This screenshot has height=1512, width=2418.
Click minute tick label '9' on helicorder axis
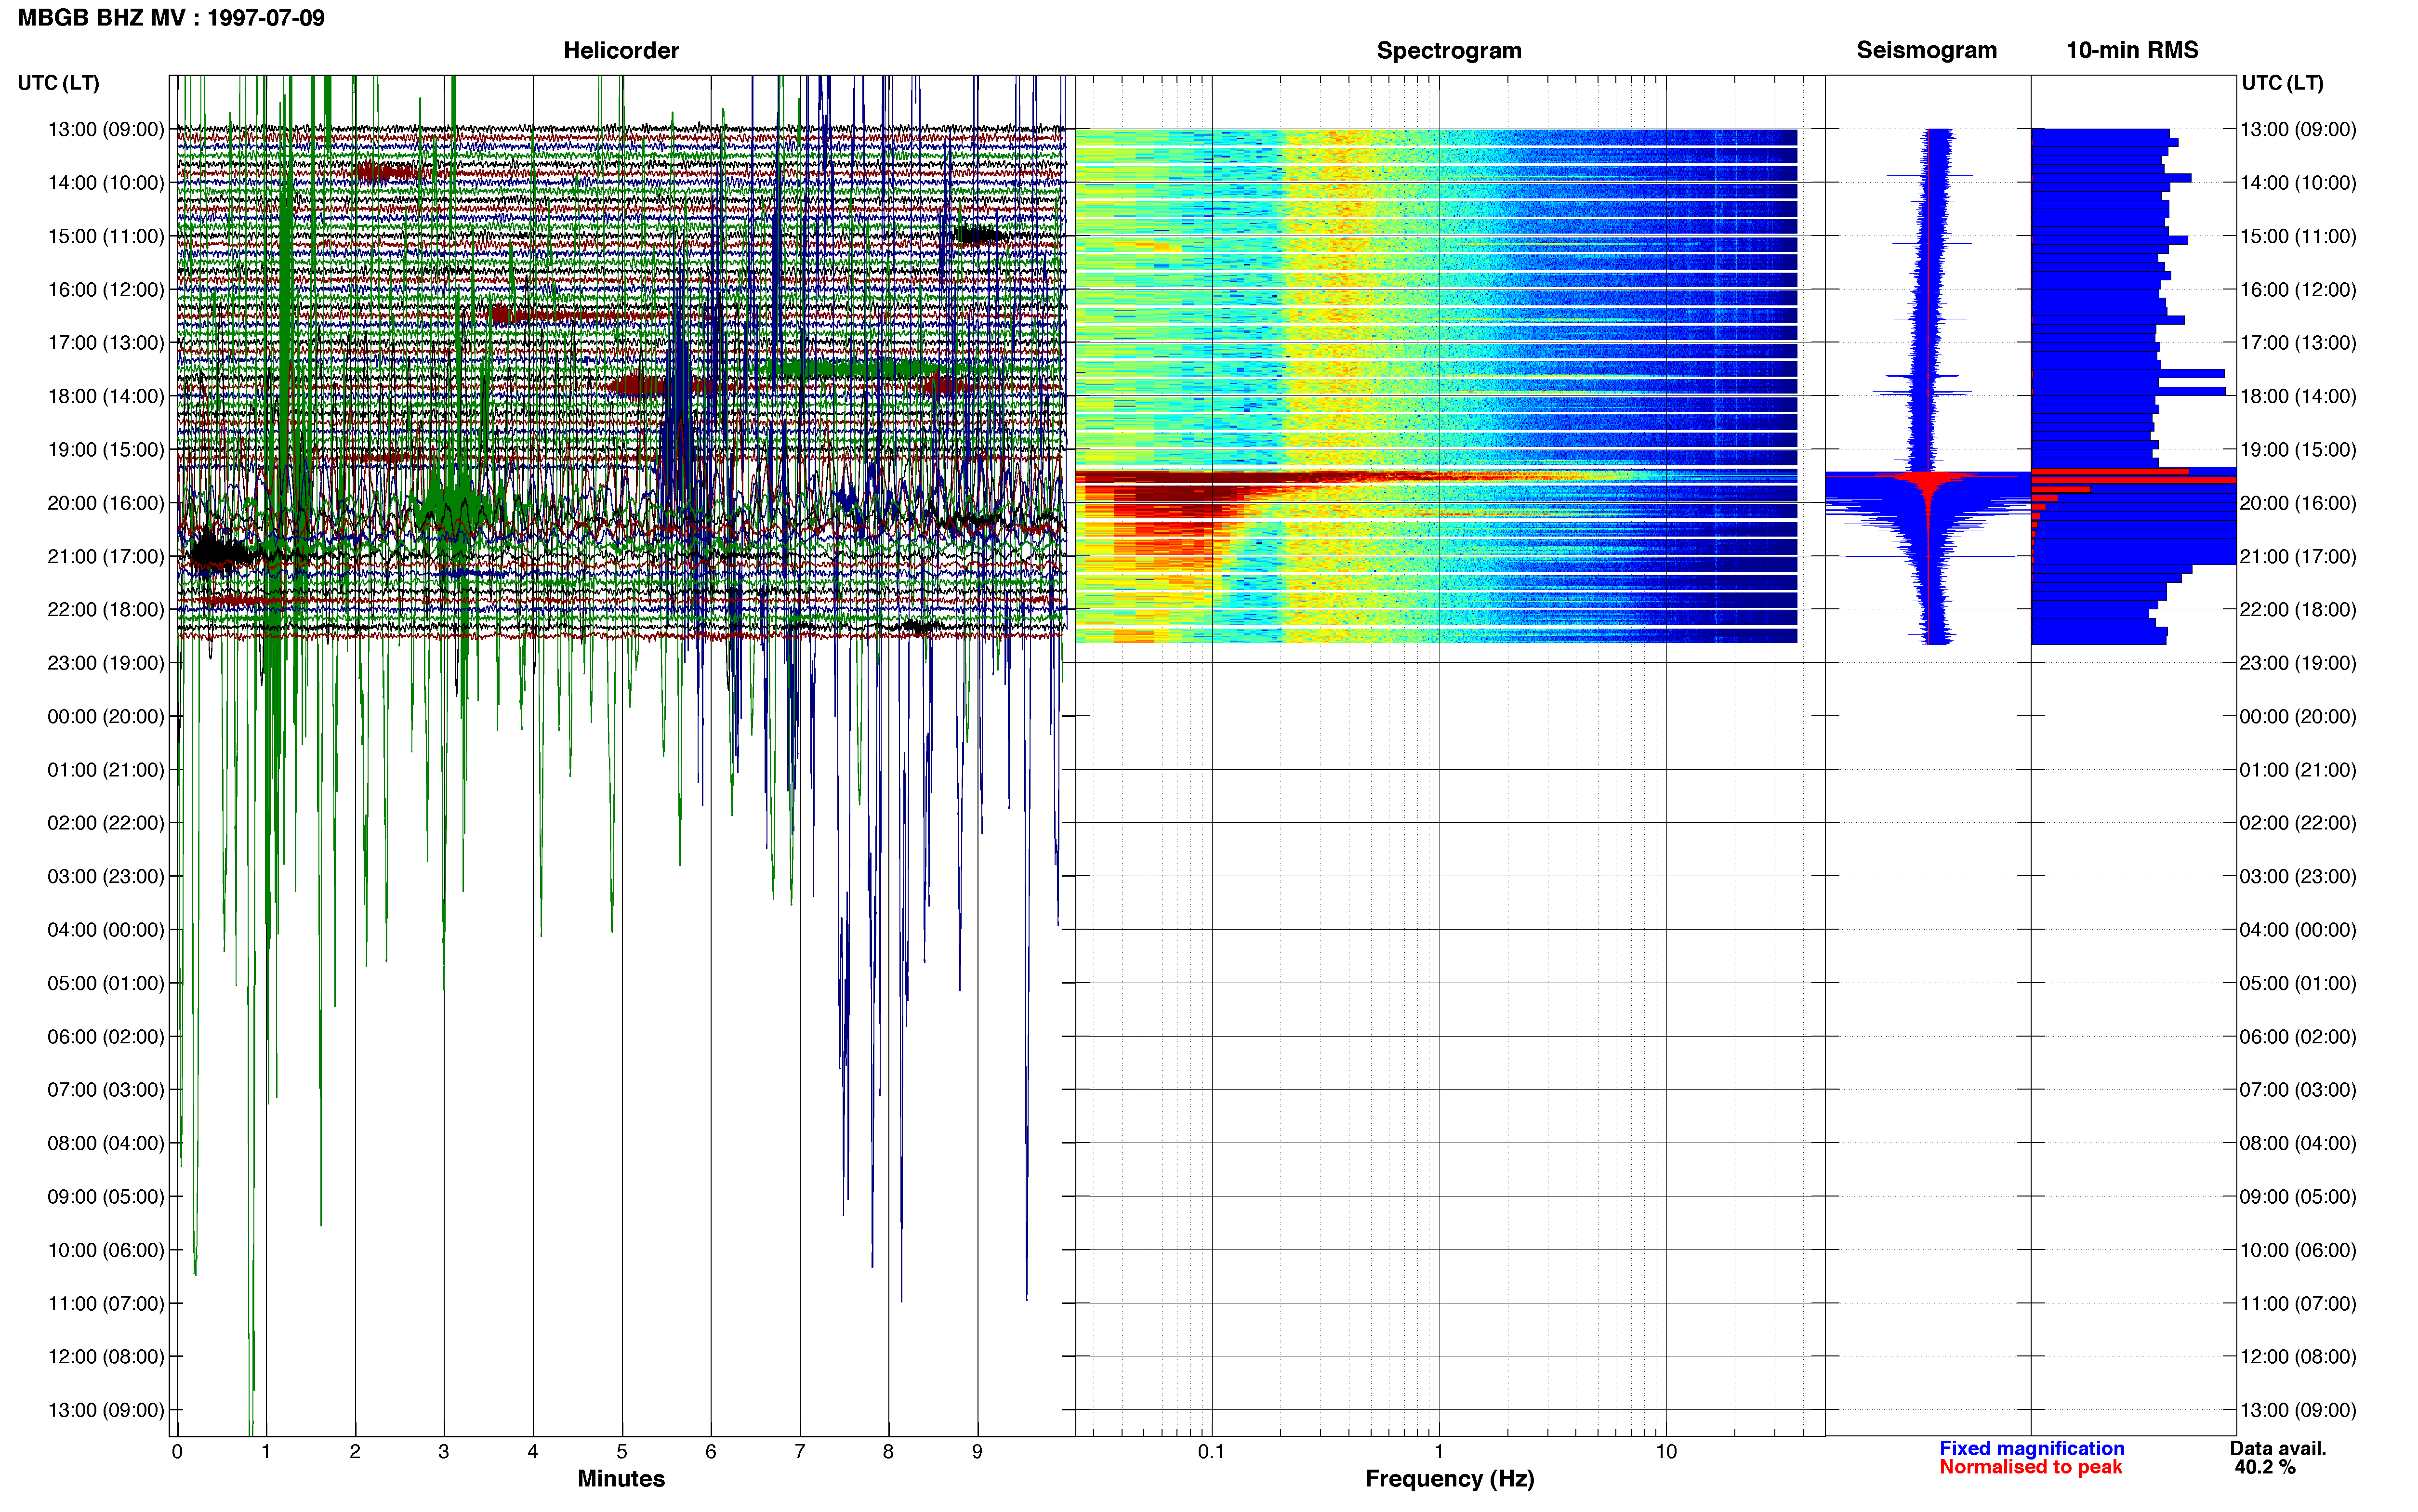point(977,1452)
